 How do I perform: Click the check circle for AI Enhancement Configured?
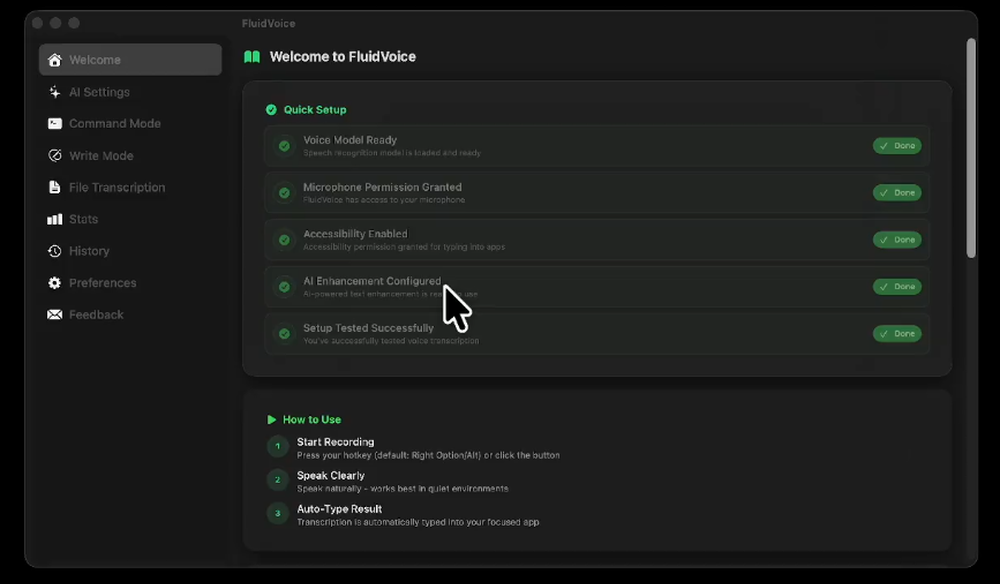click(x=284, y=287)
